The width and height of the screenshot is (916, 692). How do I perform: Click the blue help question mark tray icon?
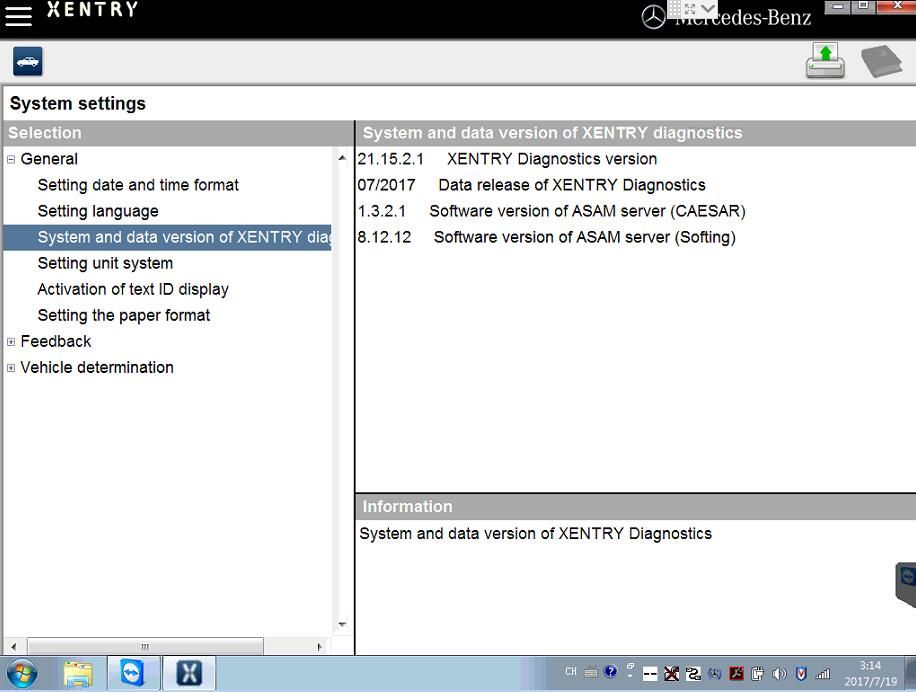click(x=610, y=672)
